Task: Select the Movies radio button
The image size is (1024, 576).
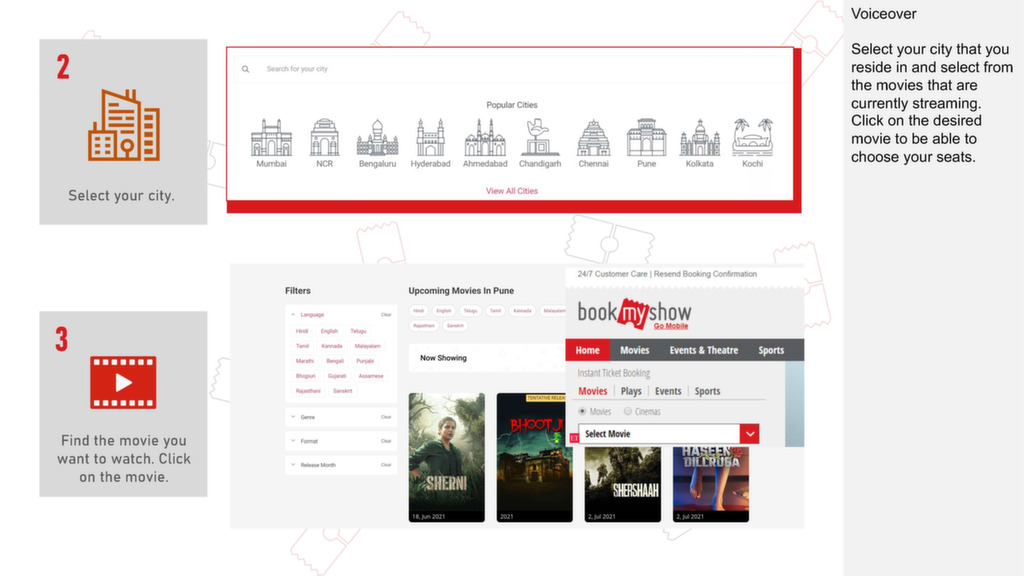Action: click(x=583, y=411)
